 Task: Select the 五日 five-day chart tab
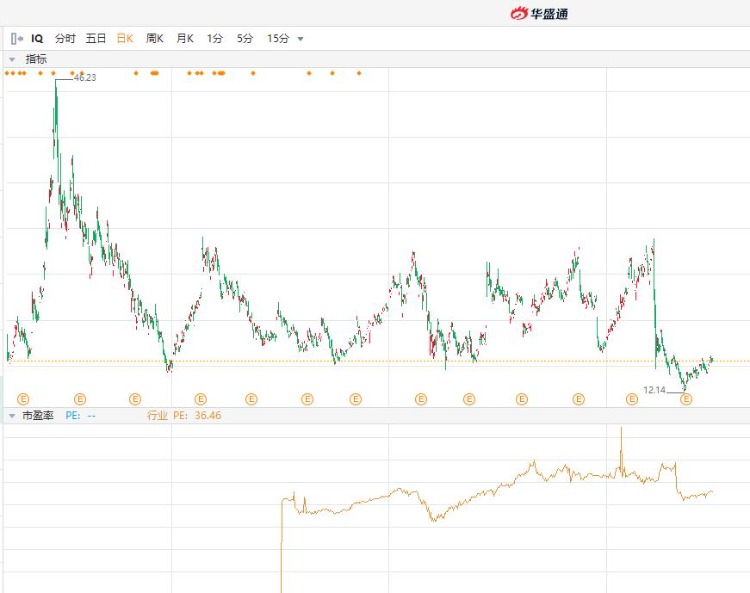click(95, 38)
